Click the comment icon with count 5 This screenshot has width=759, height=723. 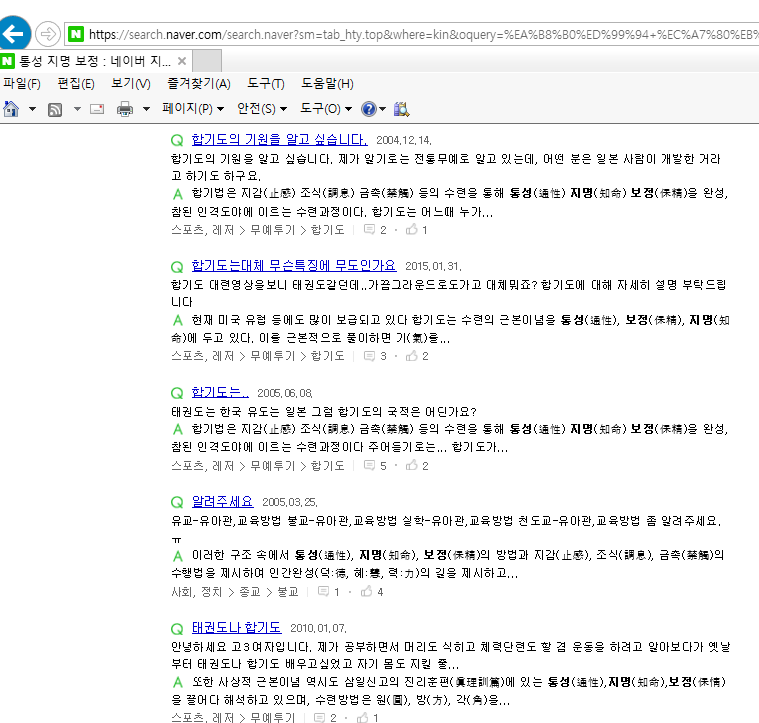369,466
